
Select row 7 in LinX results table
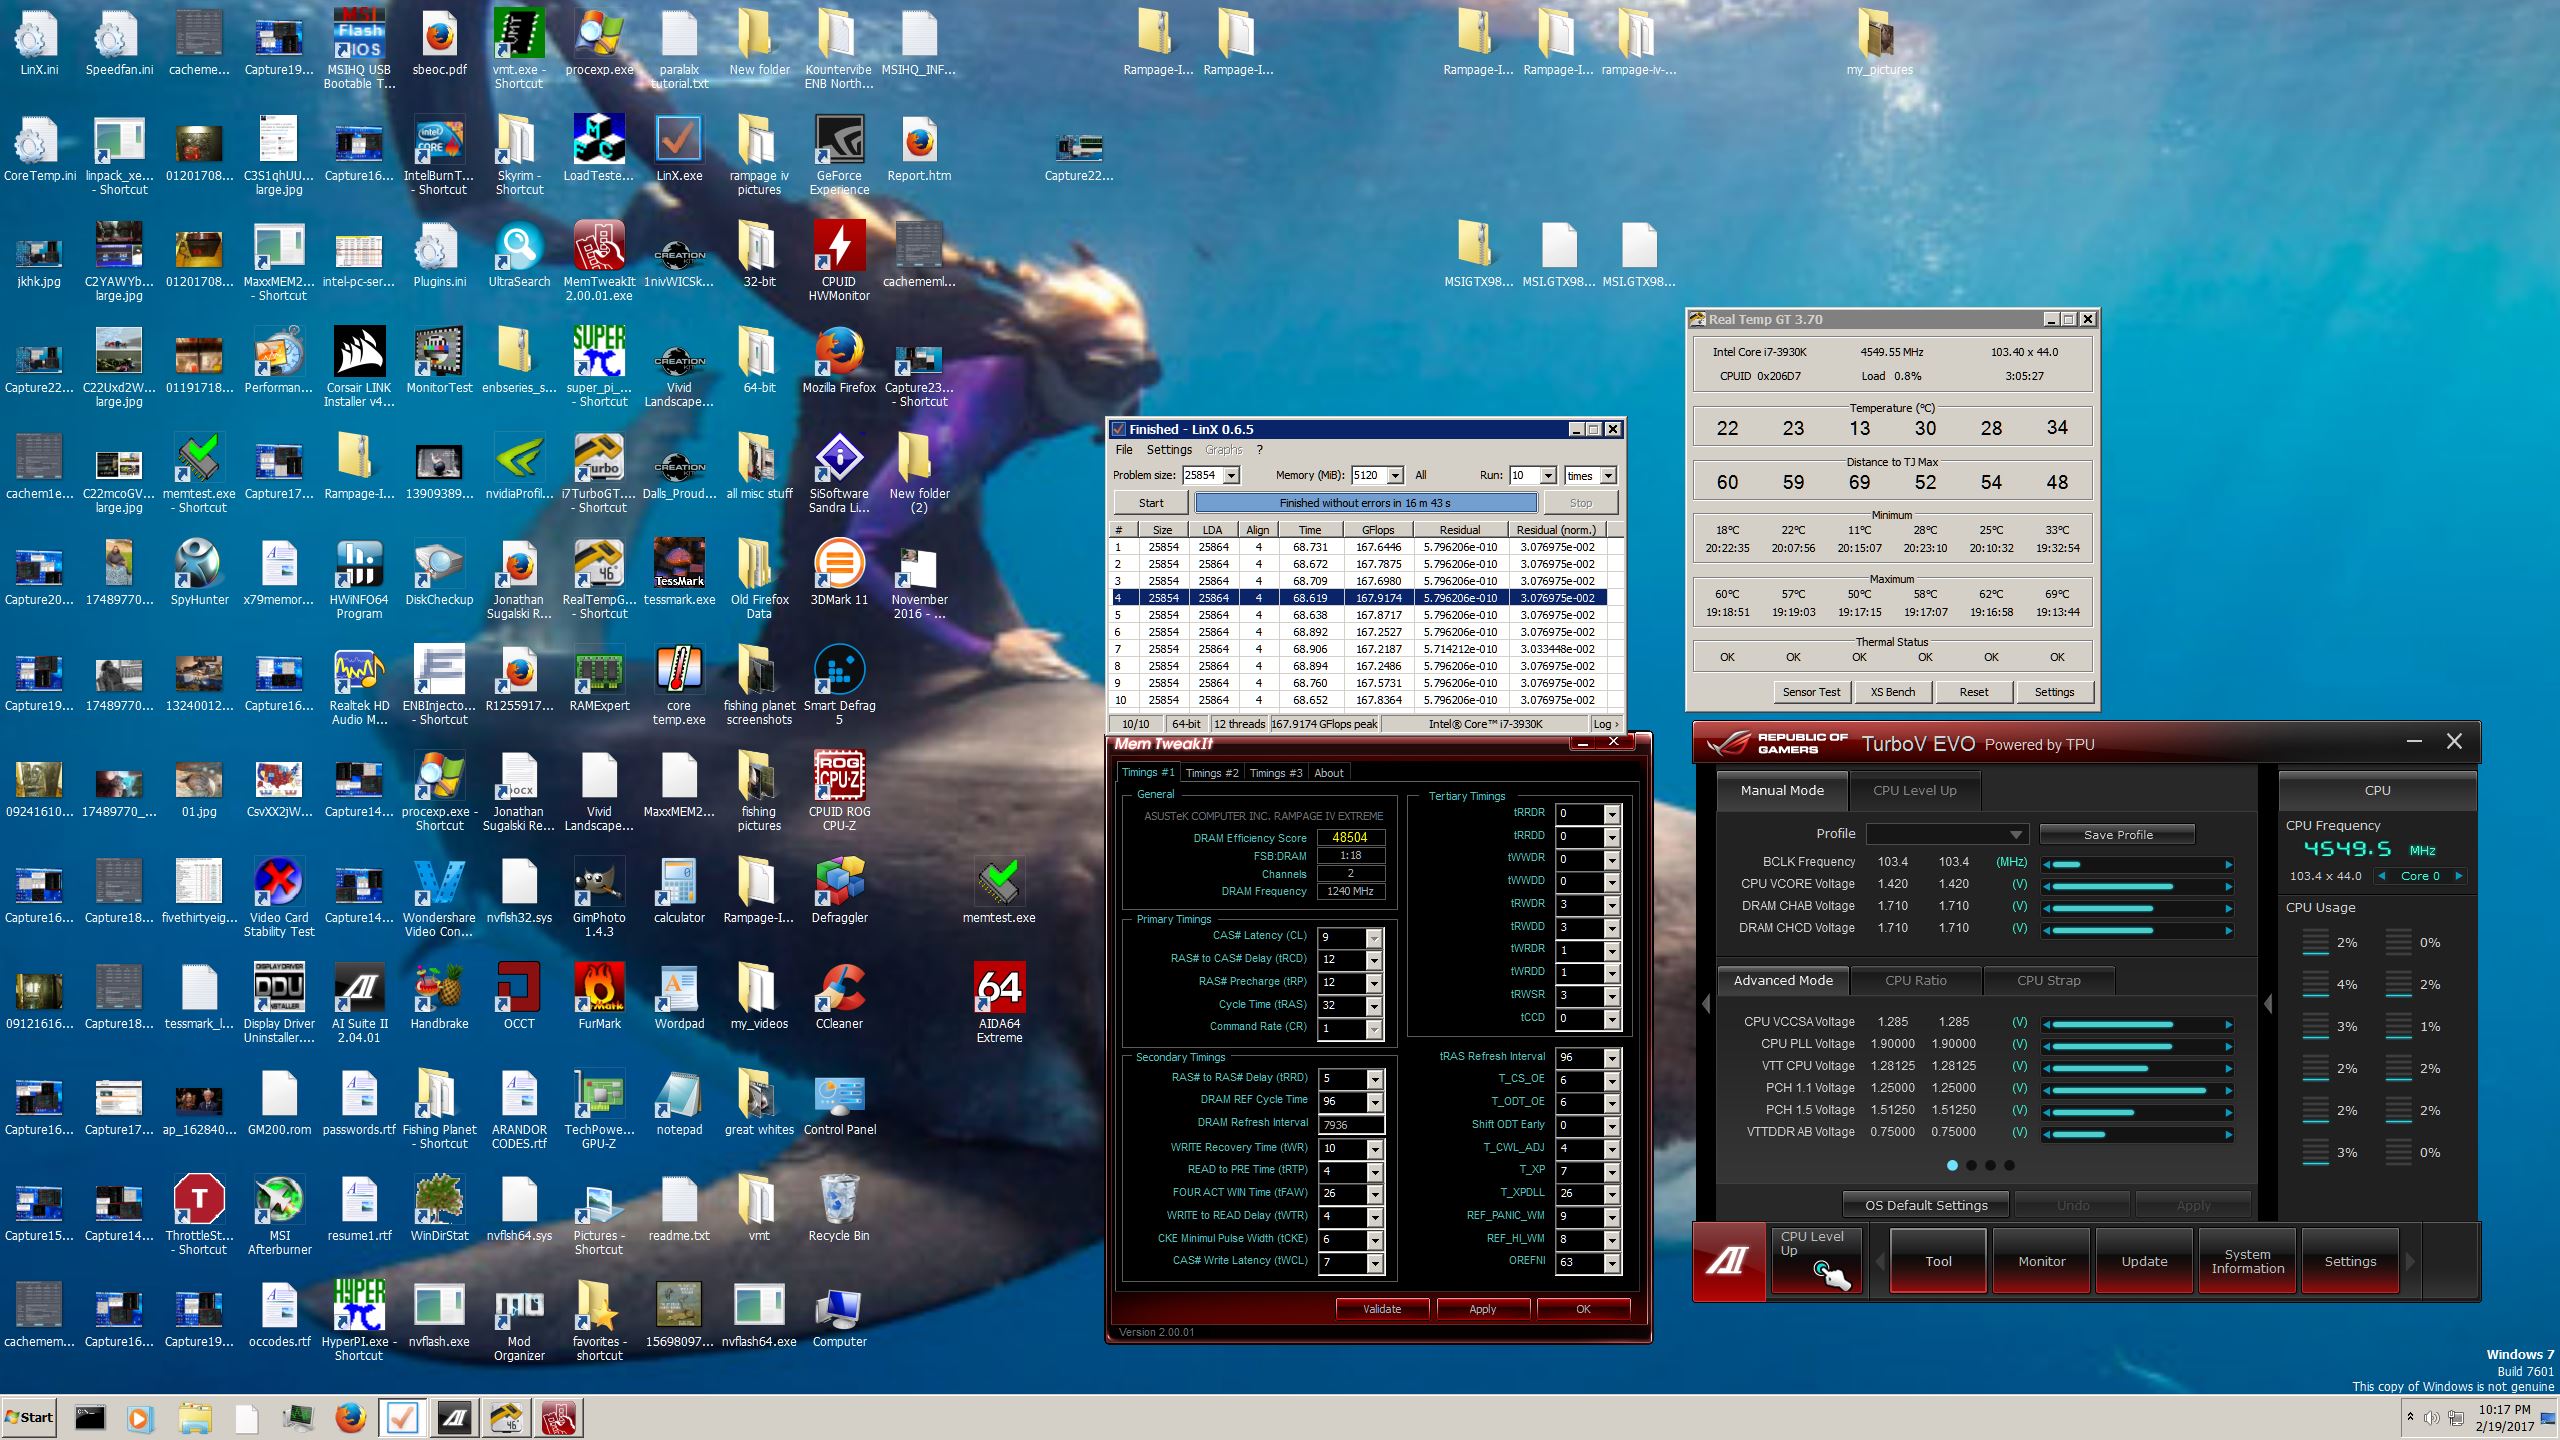click(x=1358, y=649)
